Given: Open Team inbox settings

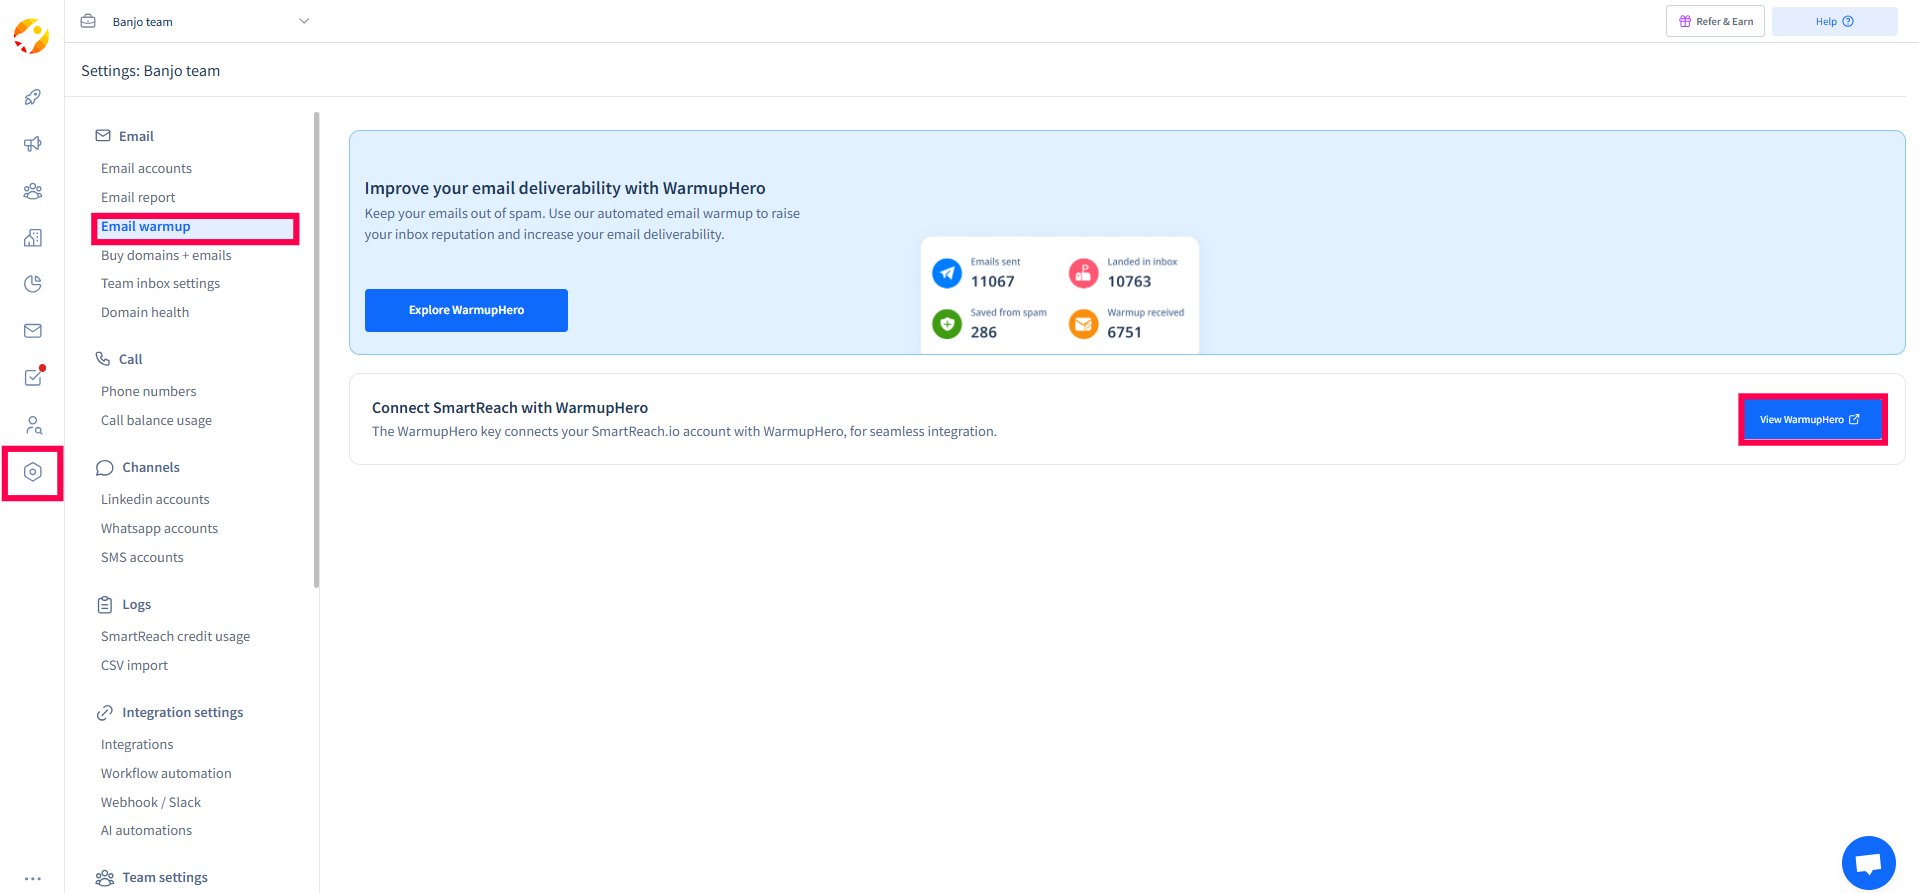Looking at the screenshot, I should 160,283.
